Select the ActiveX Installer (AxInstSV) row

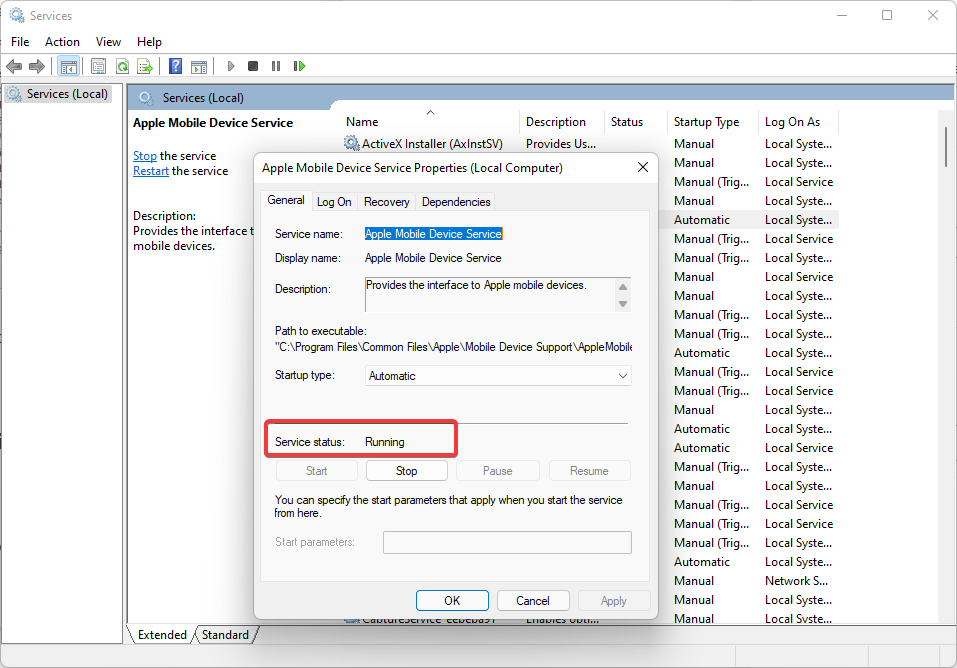(590, 143)
